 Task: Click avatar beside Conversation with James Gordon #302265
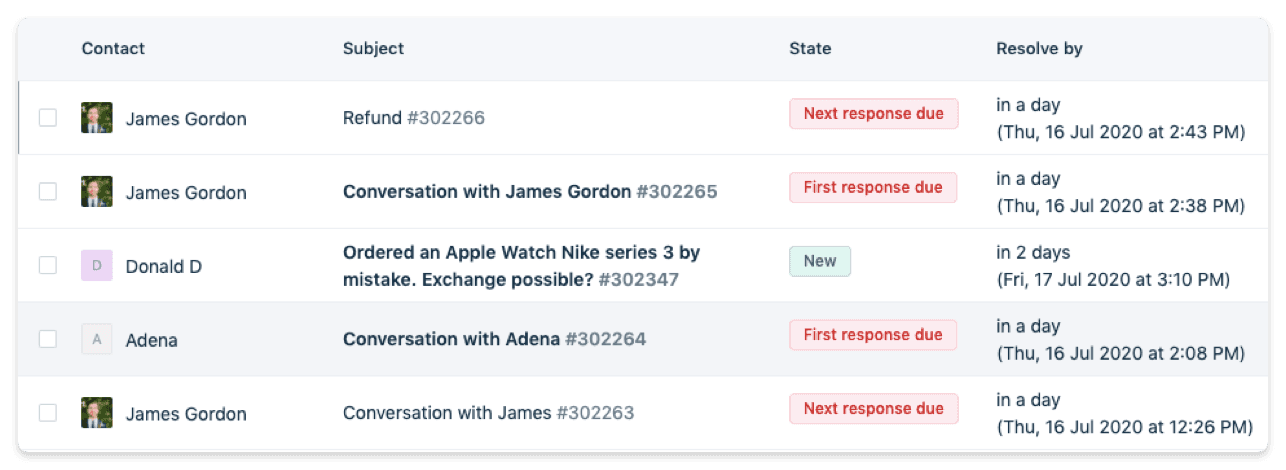point(96,192)
